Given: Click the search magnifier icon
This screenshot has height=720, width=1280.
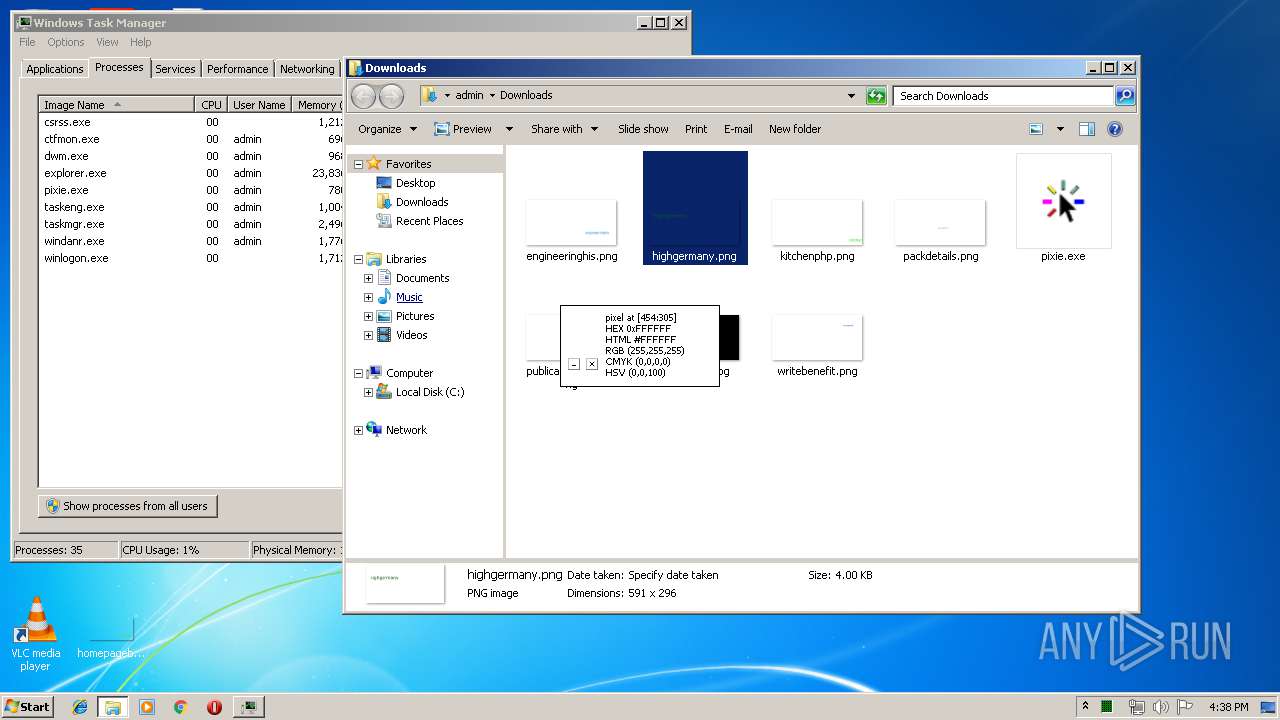Looking at the screenshot, I should [x=1125, y=96].
